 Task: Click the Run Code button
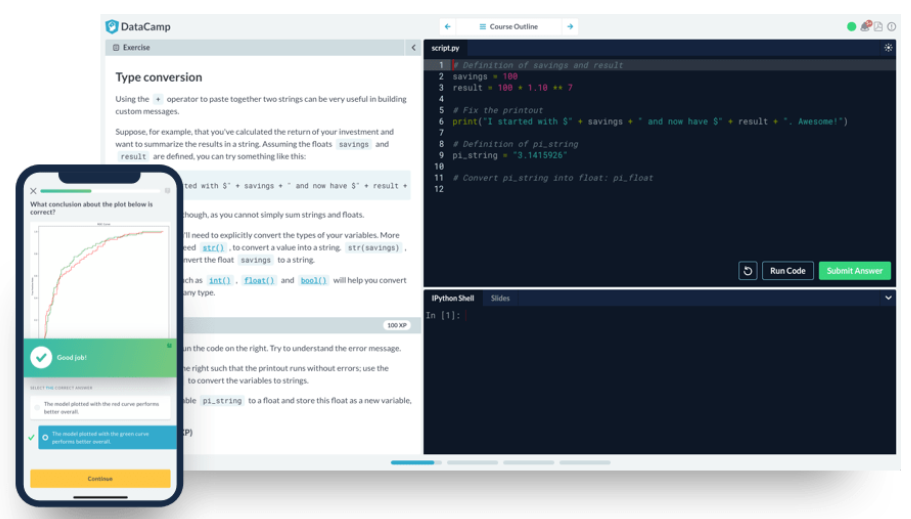pyautogui.click(x=788, y=271)
